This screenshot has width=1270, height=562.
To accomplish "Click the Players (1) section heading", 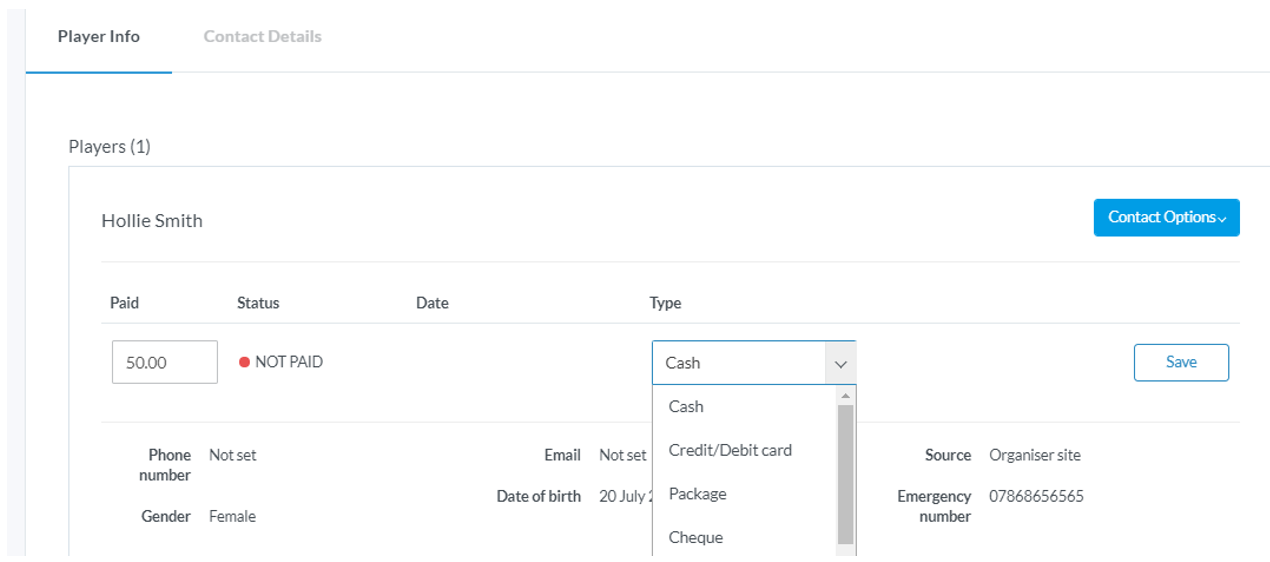I will point(109,147).
